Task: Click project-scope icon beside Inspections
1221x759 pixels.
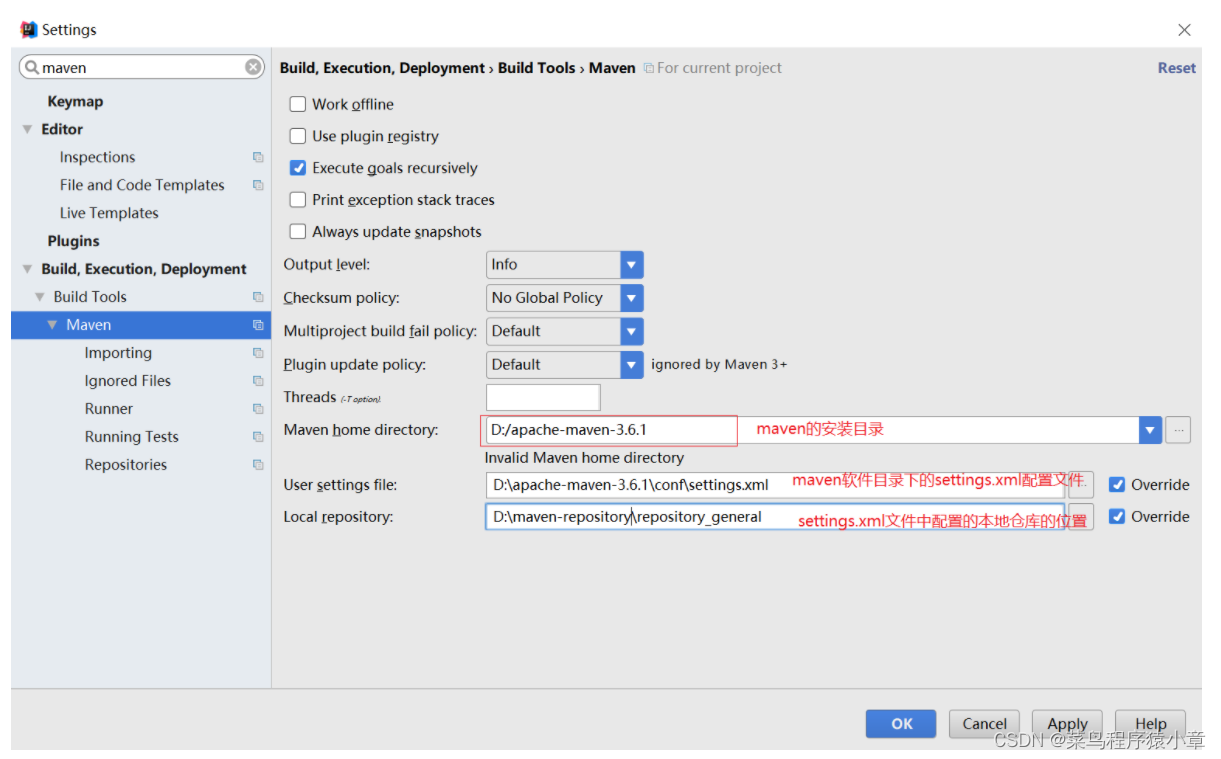Action: pyautogui.click(x=258, y=157)
